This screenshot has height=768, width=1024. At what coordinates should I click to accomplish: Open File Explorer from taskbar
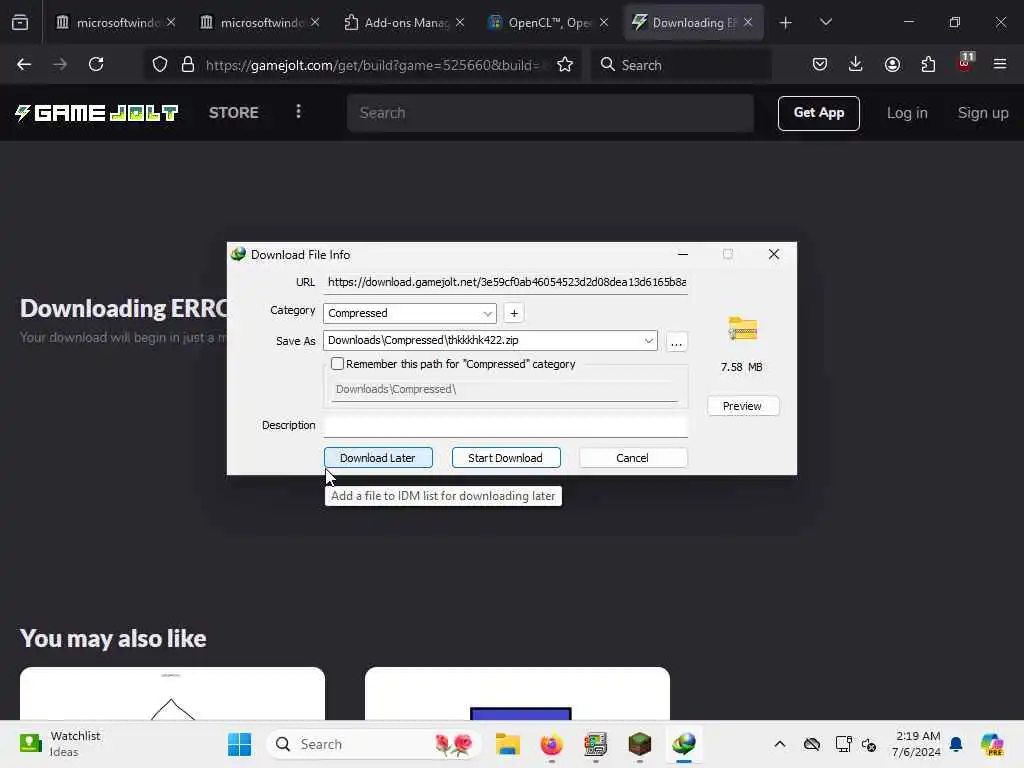coord(507,744)
